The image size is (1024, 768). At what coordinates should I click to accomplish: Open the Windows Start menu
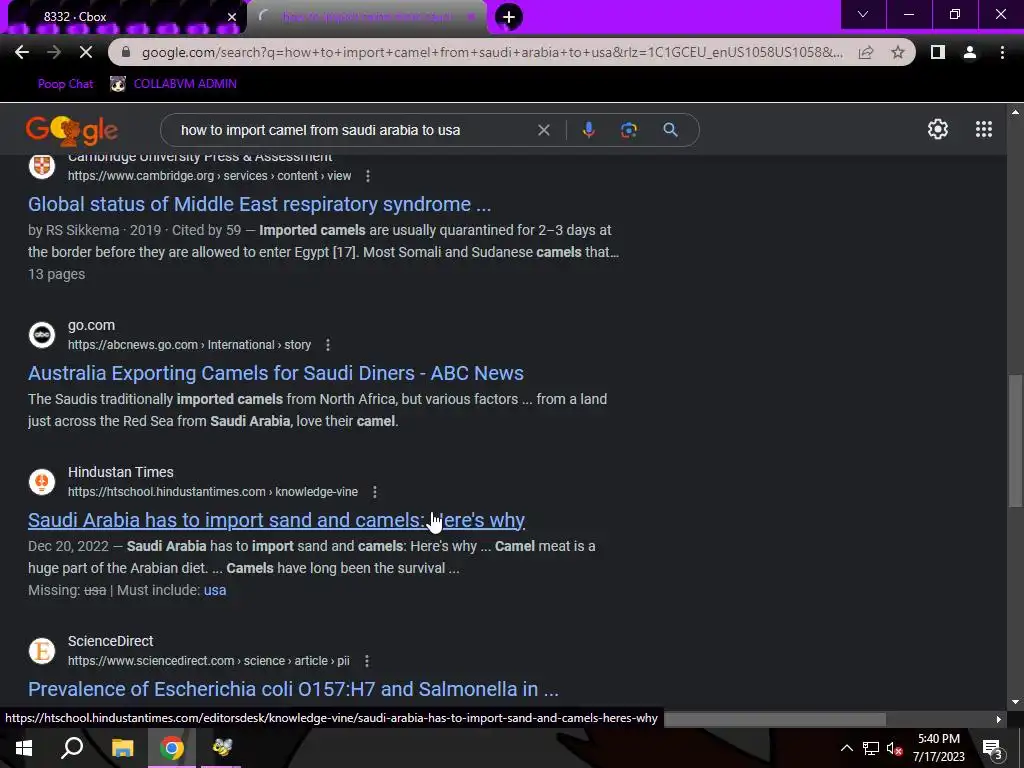(24, 748)
